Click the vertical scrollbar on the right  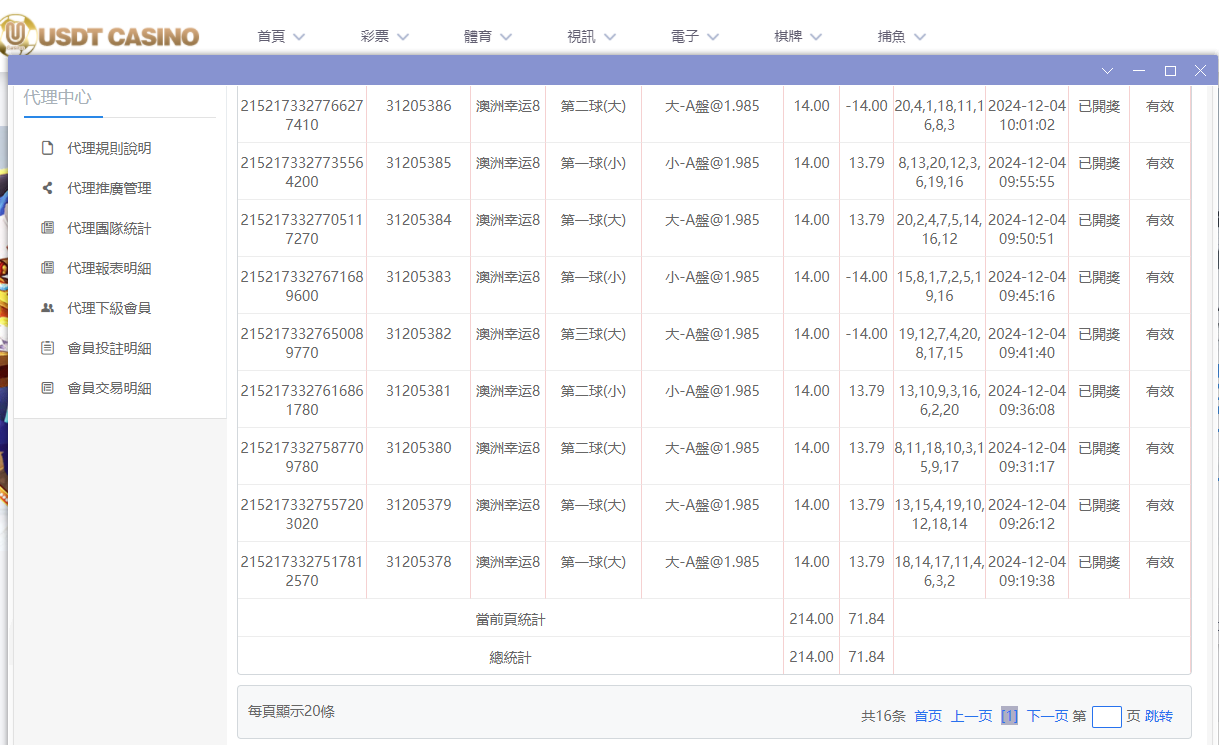(x=1213, y=300)
